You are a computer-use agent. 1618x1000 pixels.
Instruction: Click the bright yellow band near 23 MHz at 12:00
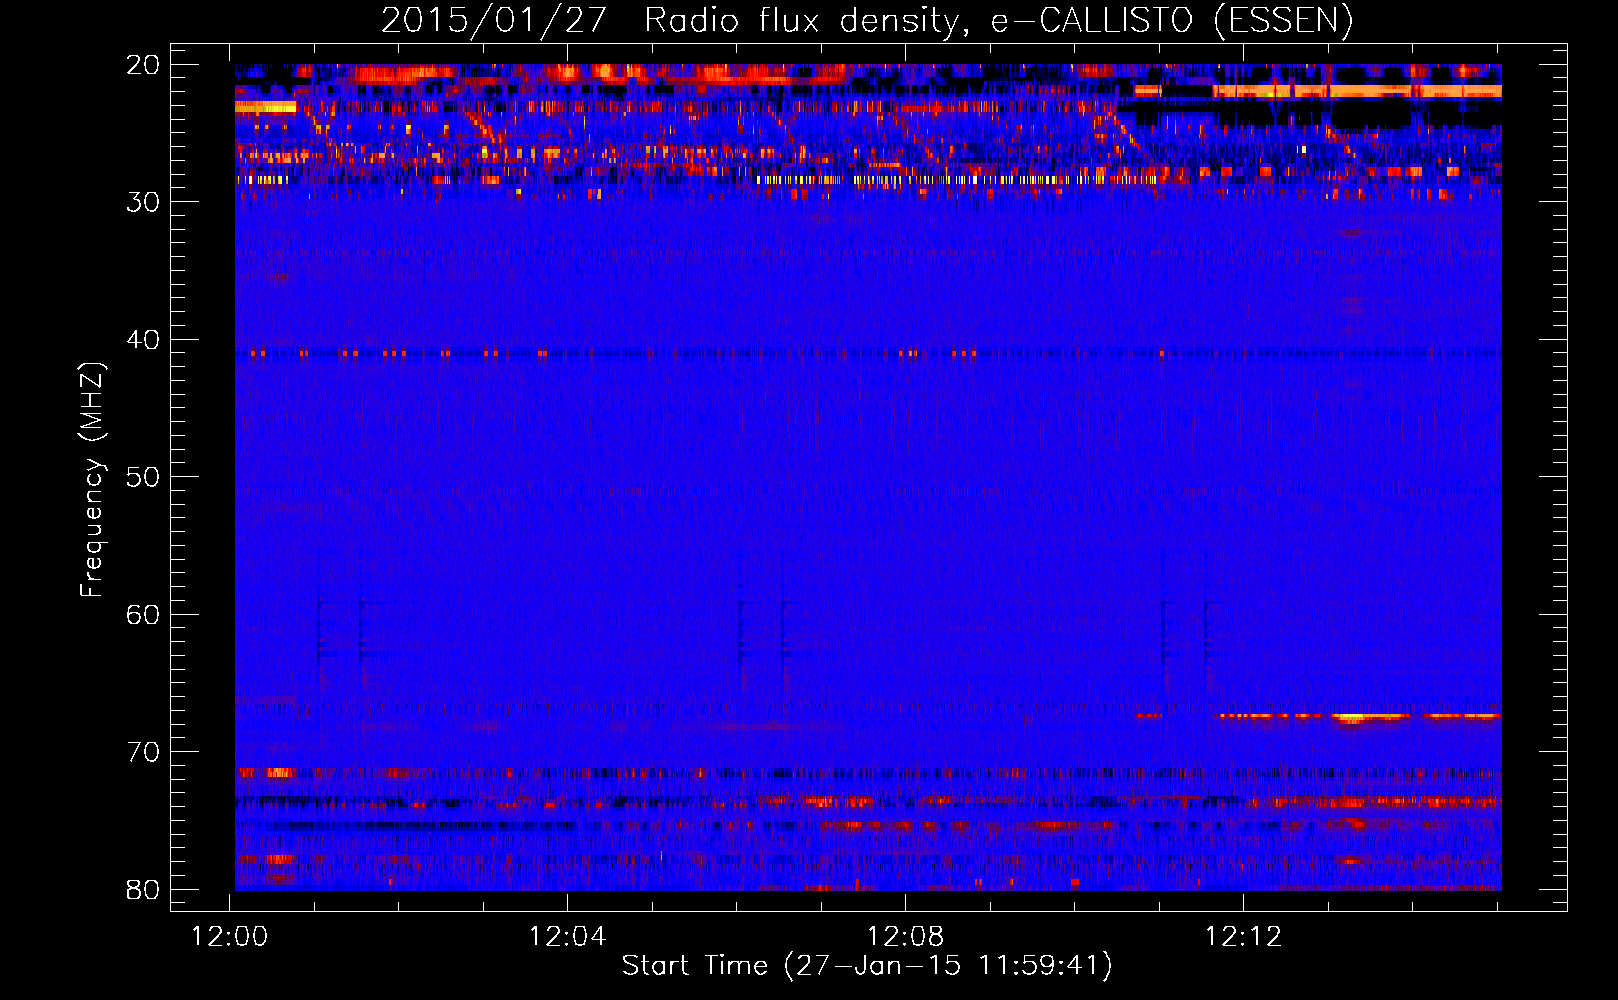point(265,107)
